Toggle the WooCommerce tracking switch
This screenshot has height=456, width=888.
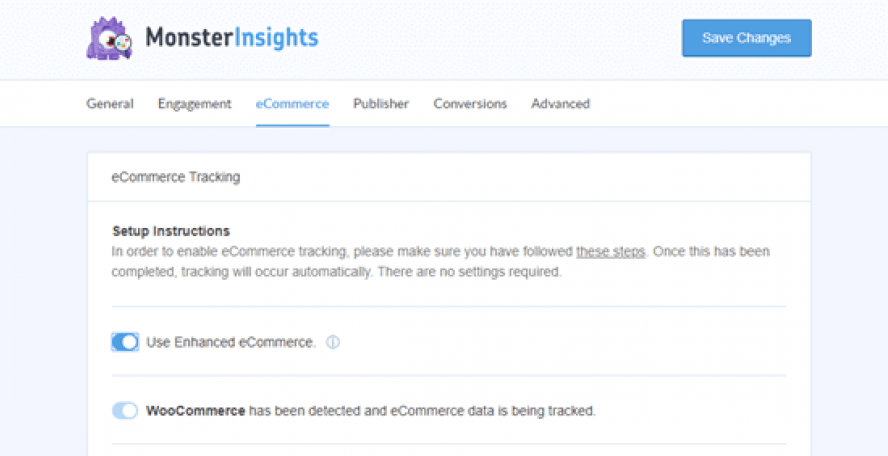pyautogui.click(x=125, y=411)
